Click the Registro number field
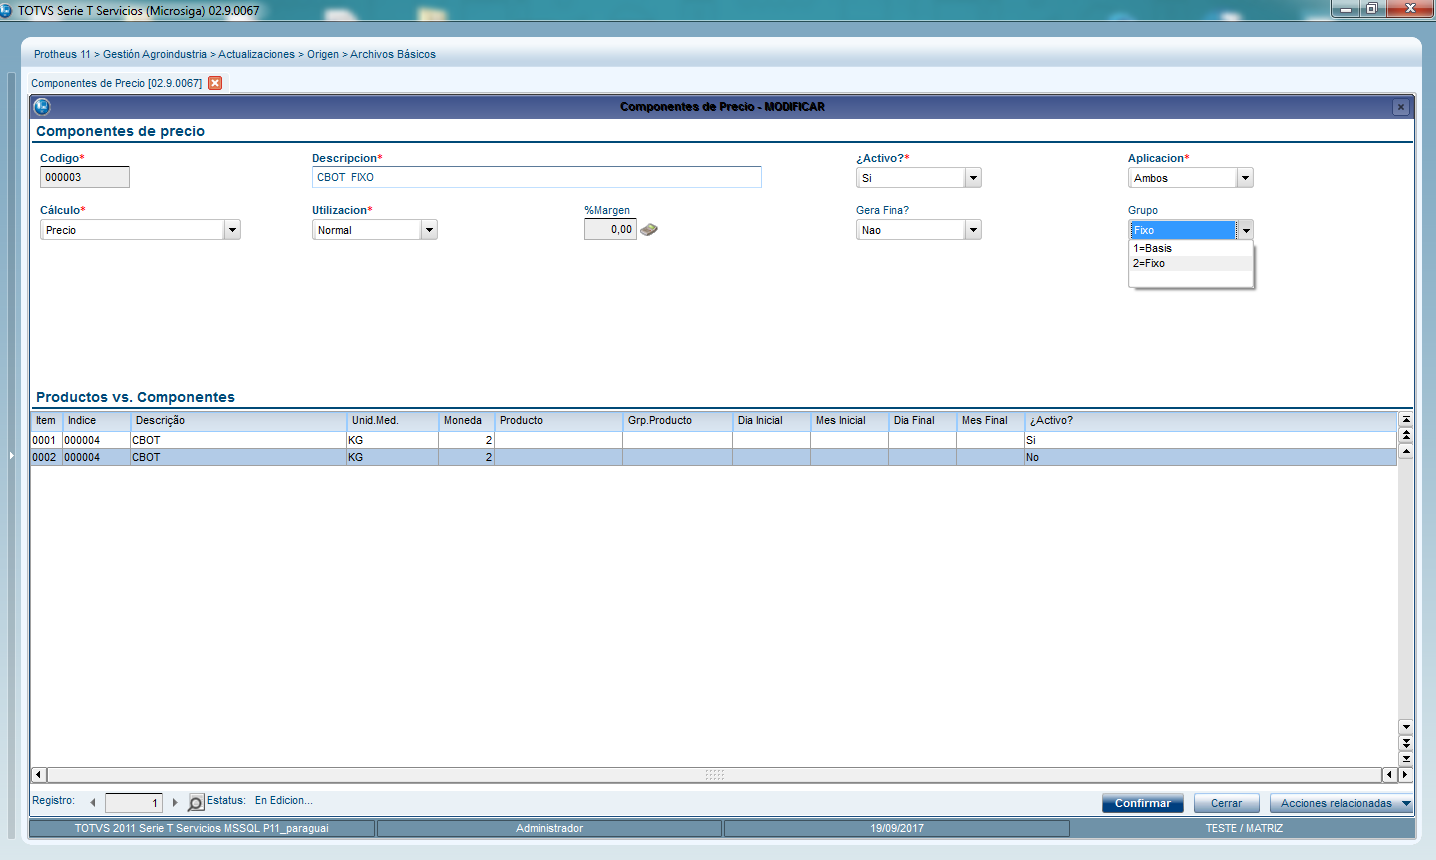1436x860 pixels. (134, 803)
